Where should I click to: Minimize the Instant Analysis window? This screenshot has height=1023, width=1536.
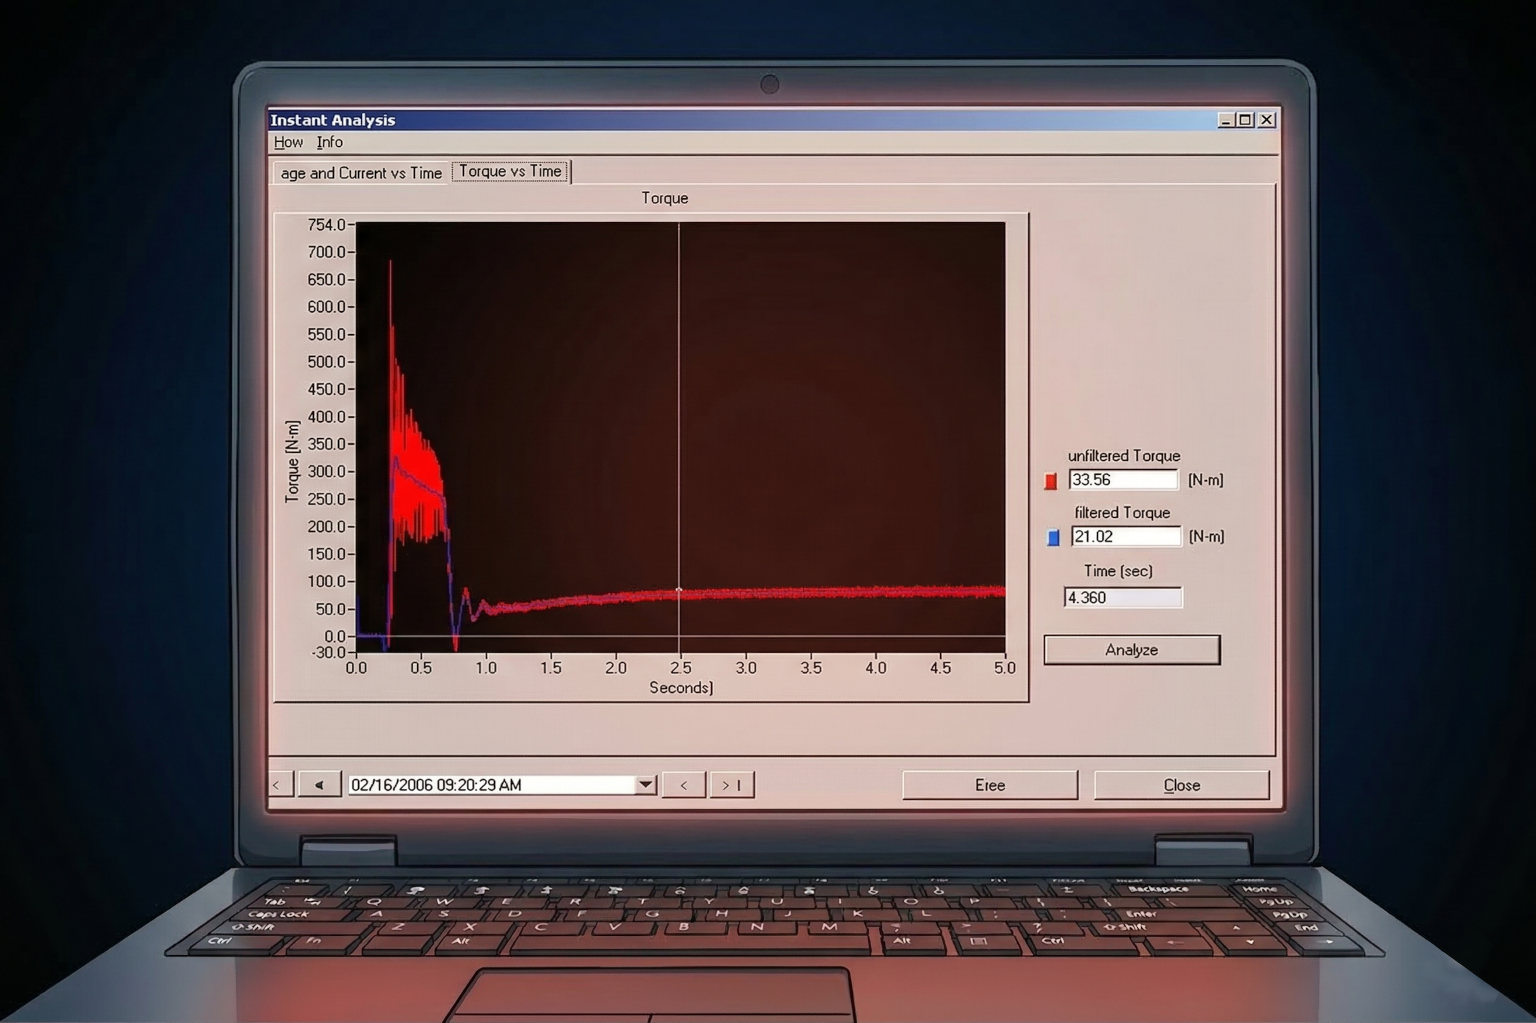tap(1226, 120)
